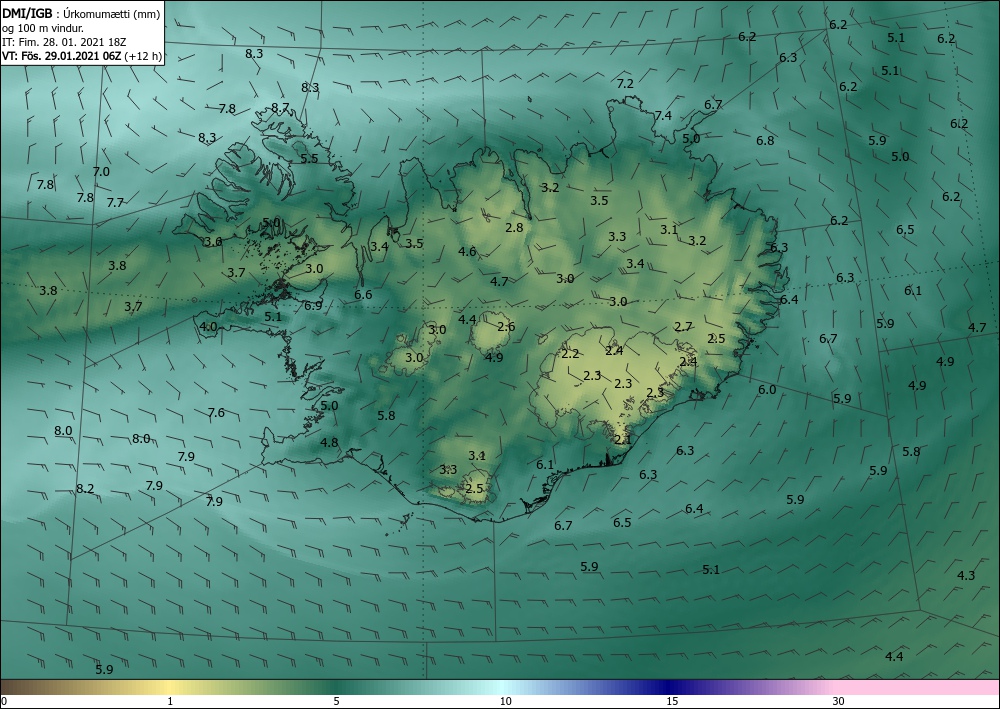Select the 3.6 value label
Viewport: 1000px width, 709px height.
click(x=212, y=242)
